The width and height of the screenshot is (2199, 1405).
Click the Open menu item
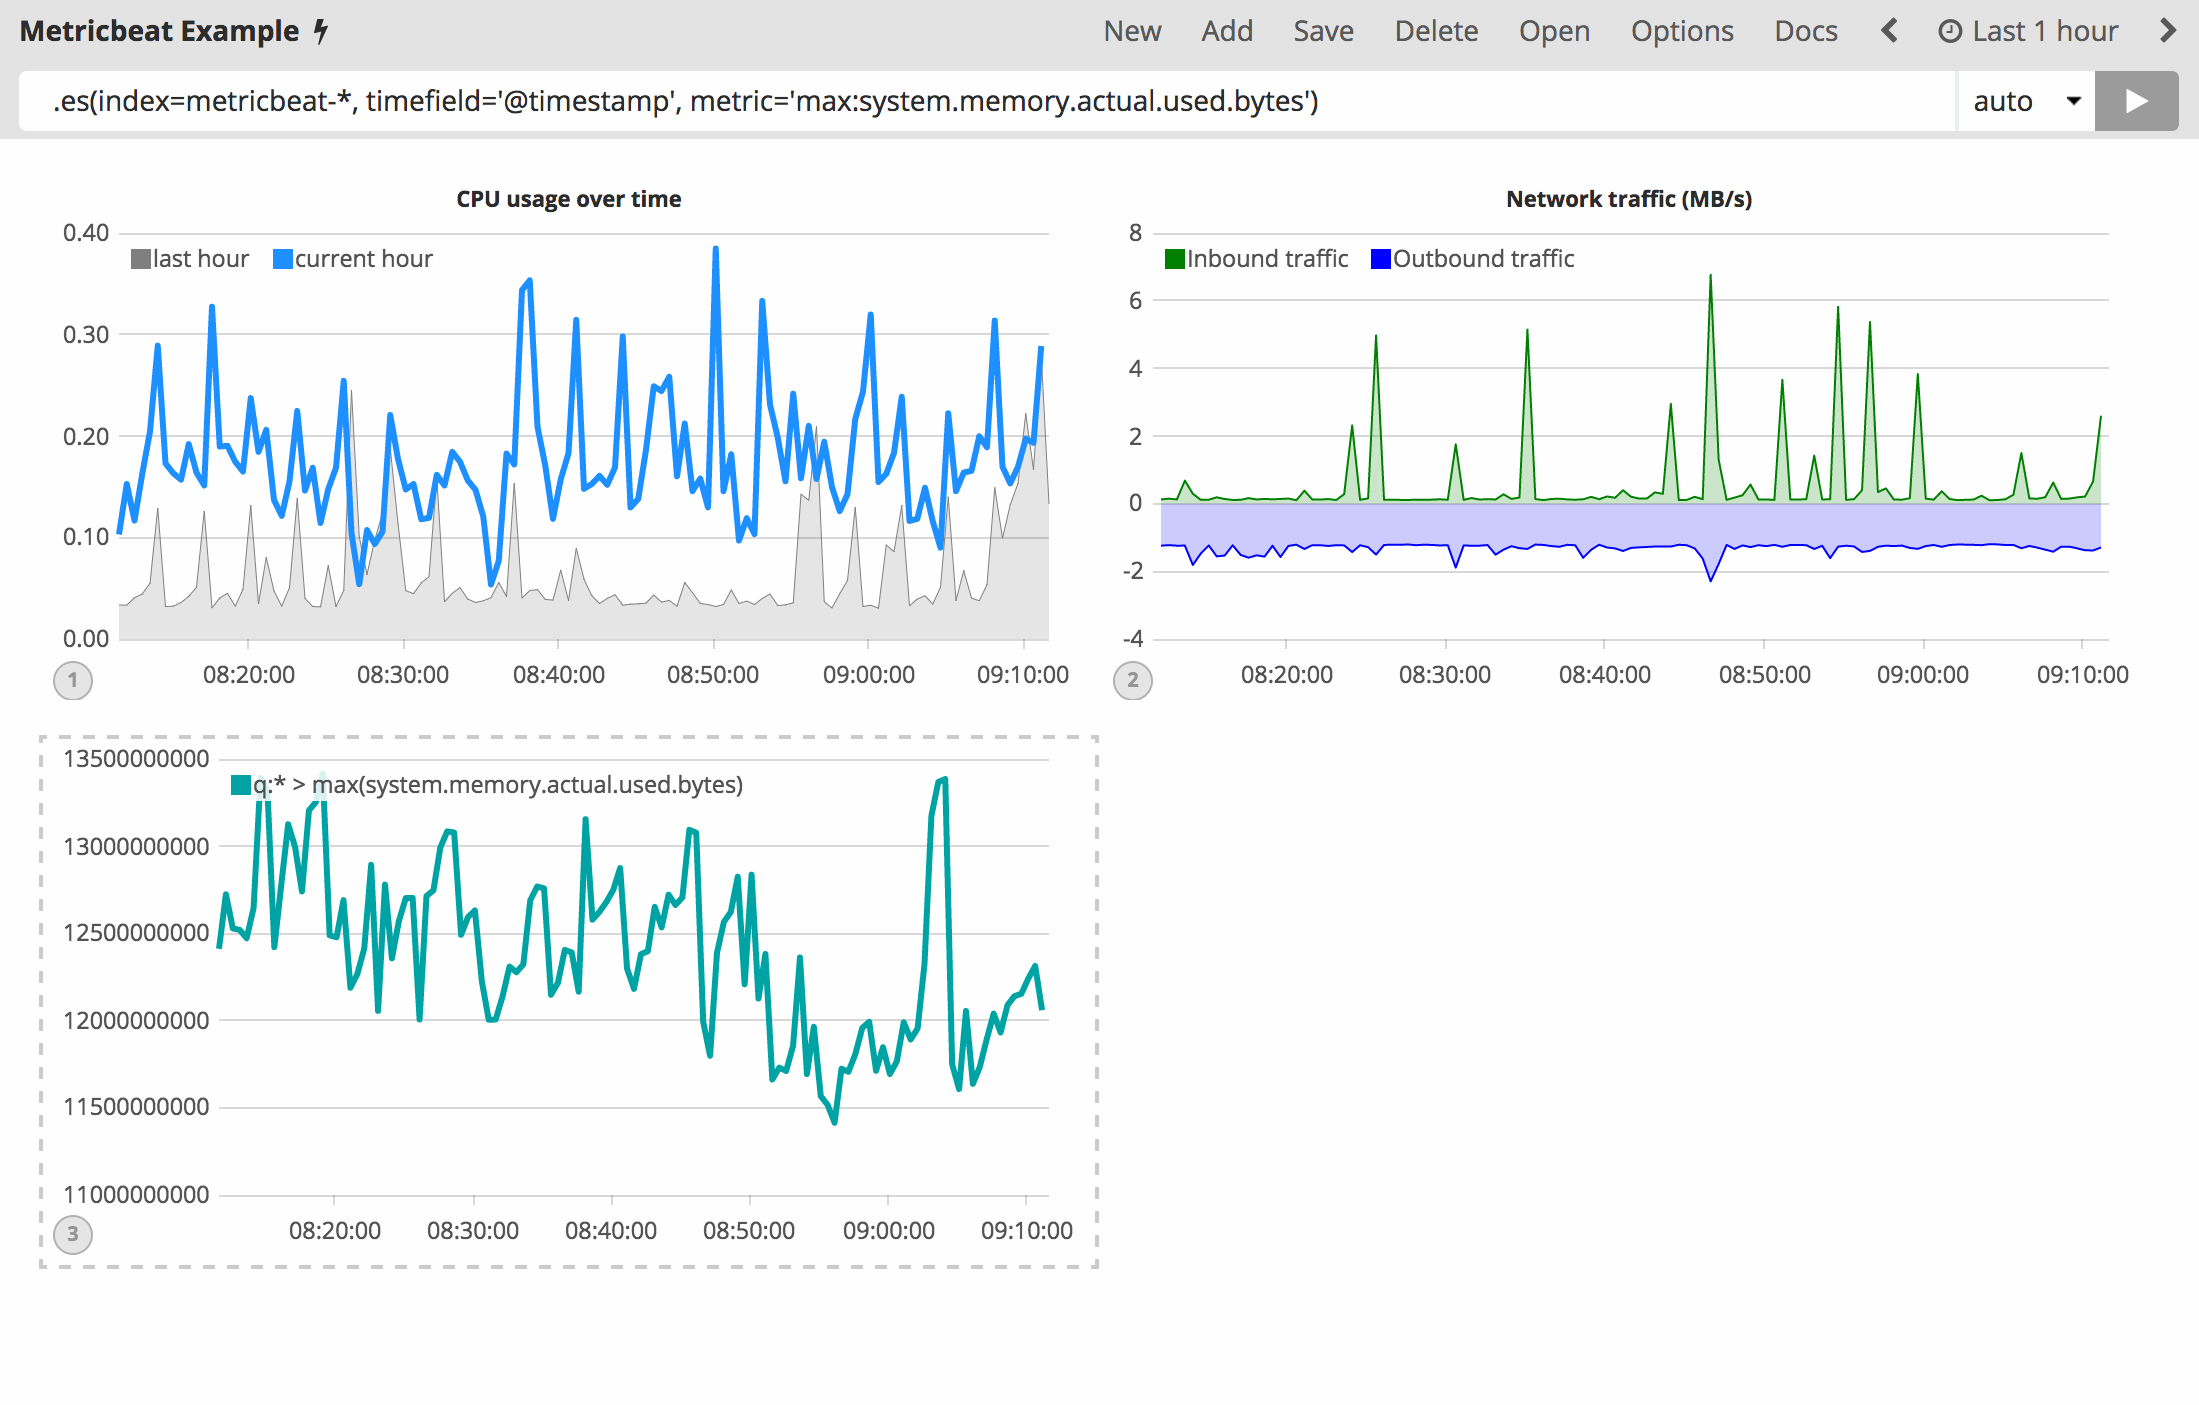point(1554,31)
